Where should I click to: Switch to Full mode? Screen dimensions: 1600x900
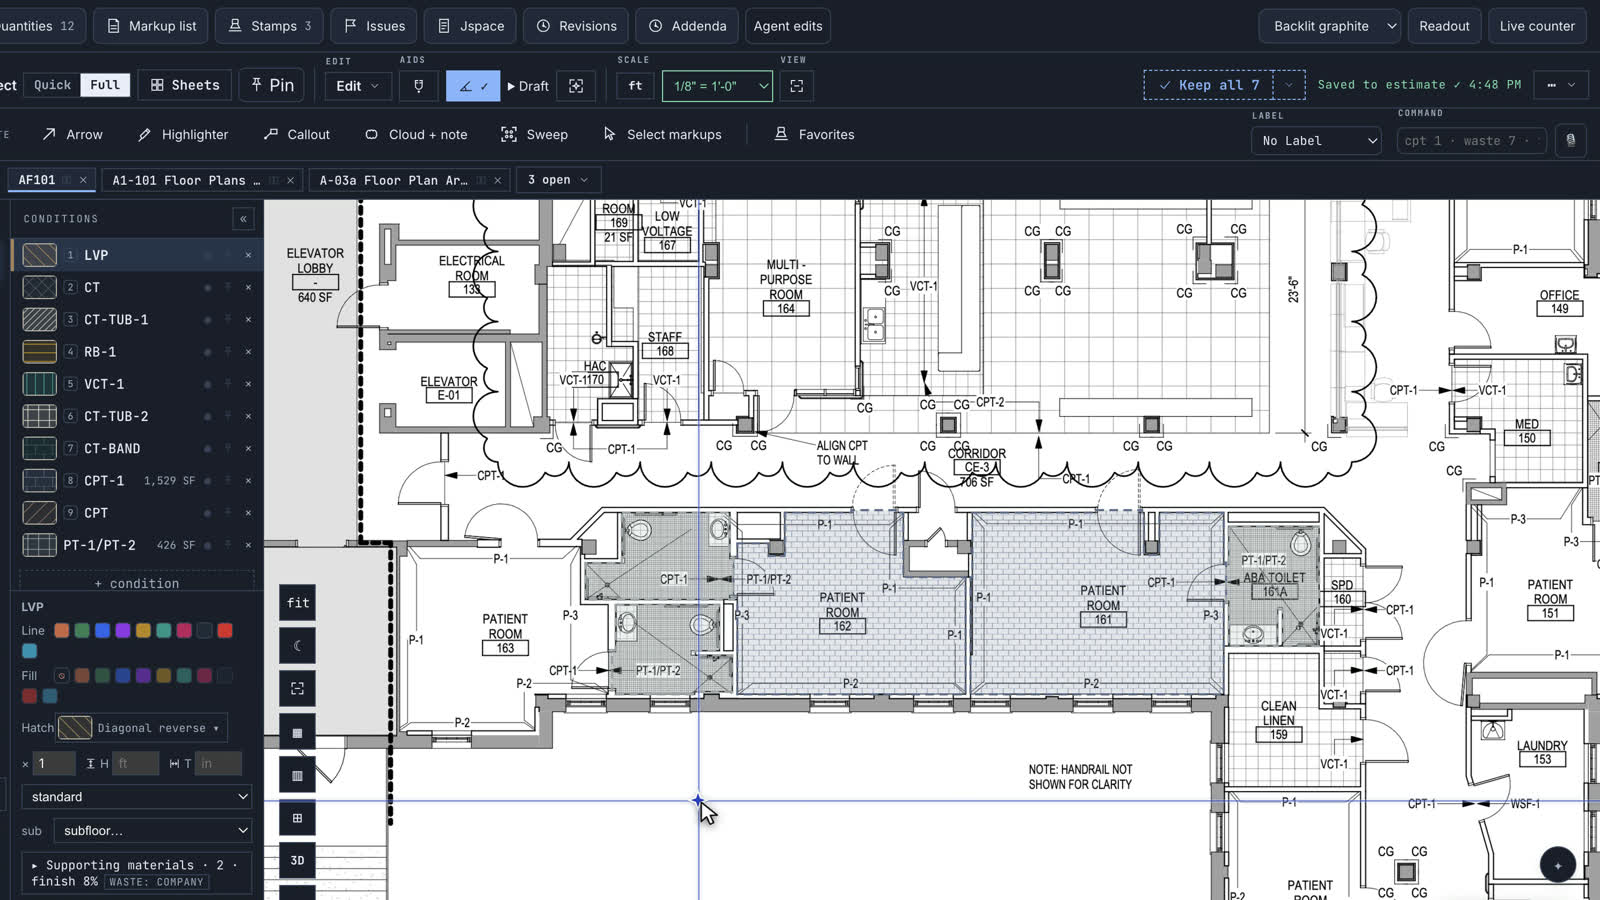pyautogui.click(x=105, y=85)
